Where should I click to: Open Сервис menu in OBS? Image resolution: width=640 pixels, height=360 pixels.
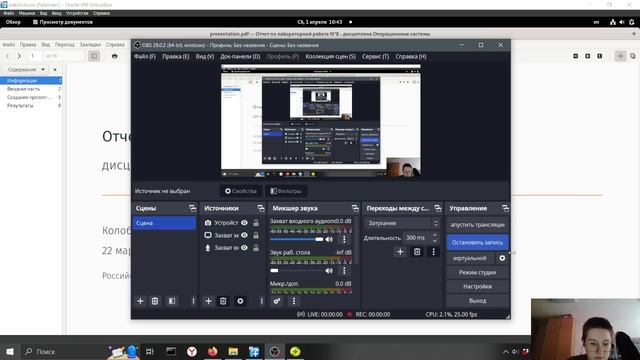[x=375, y=56]
